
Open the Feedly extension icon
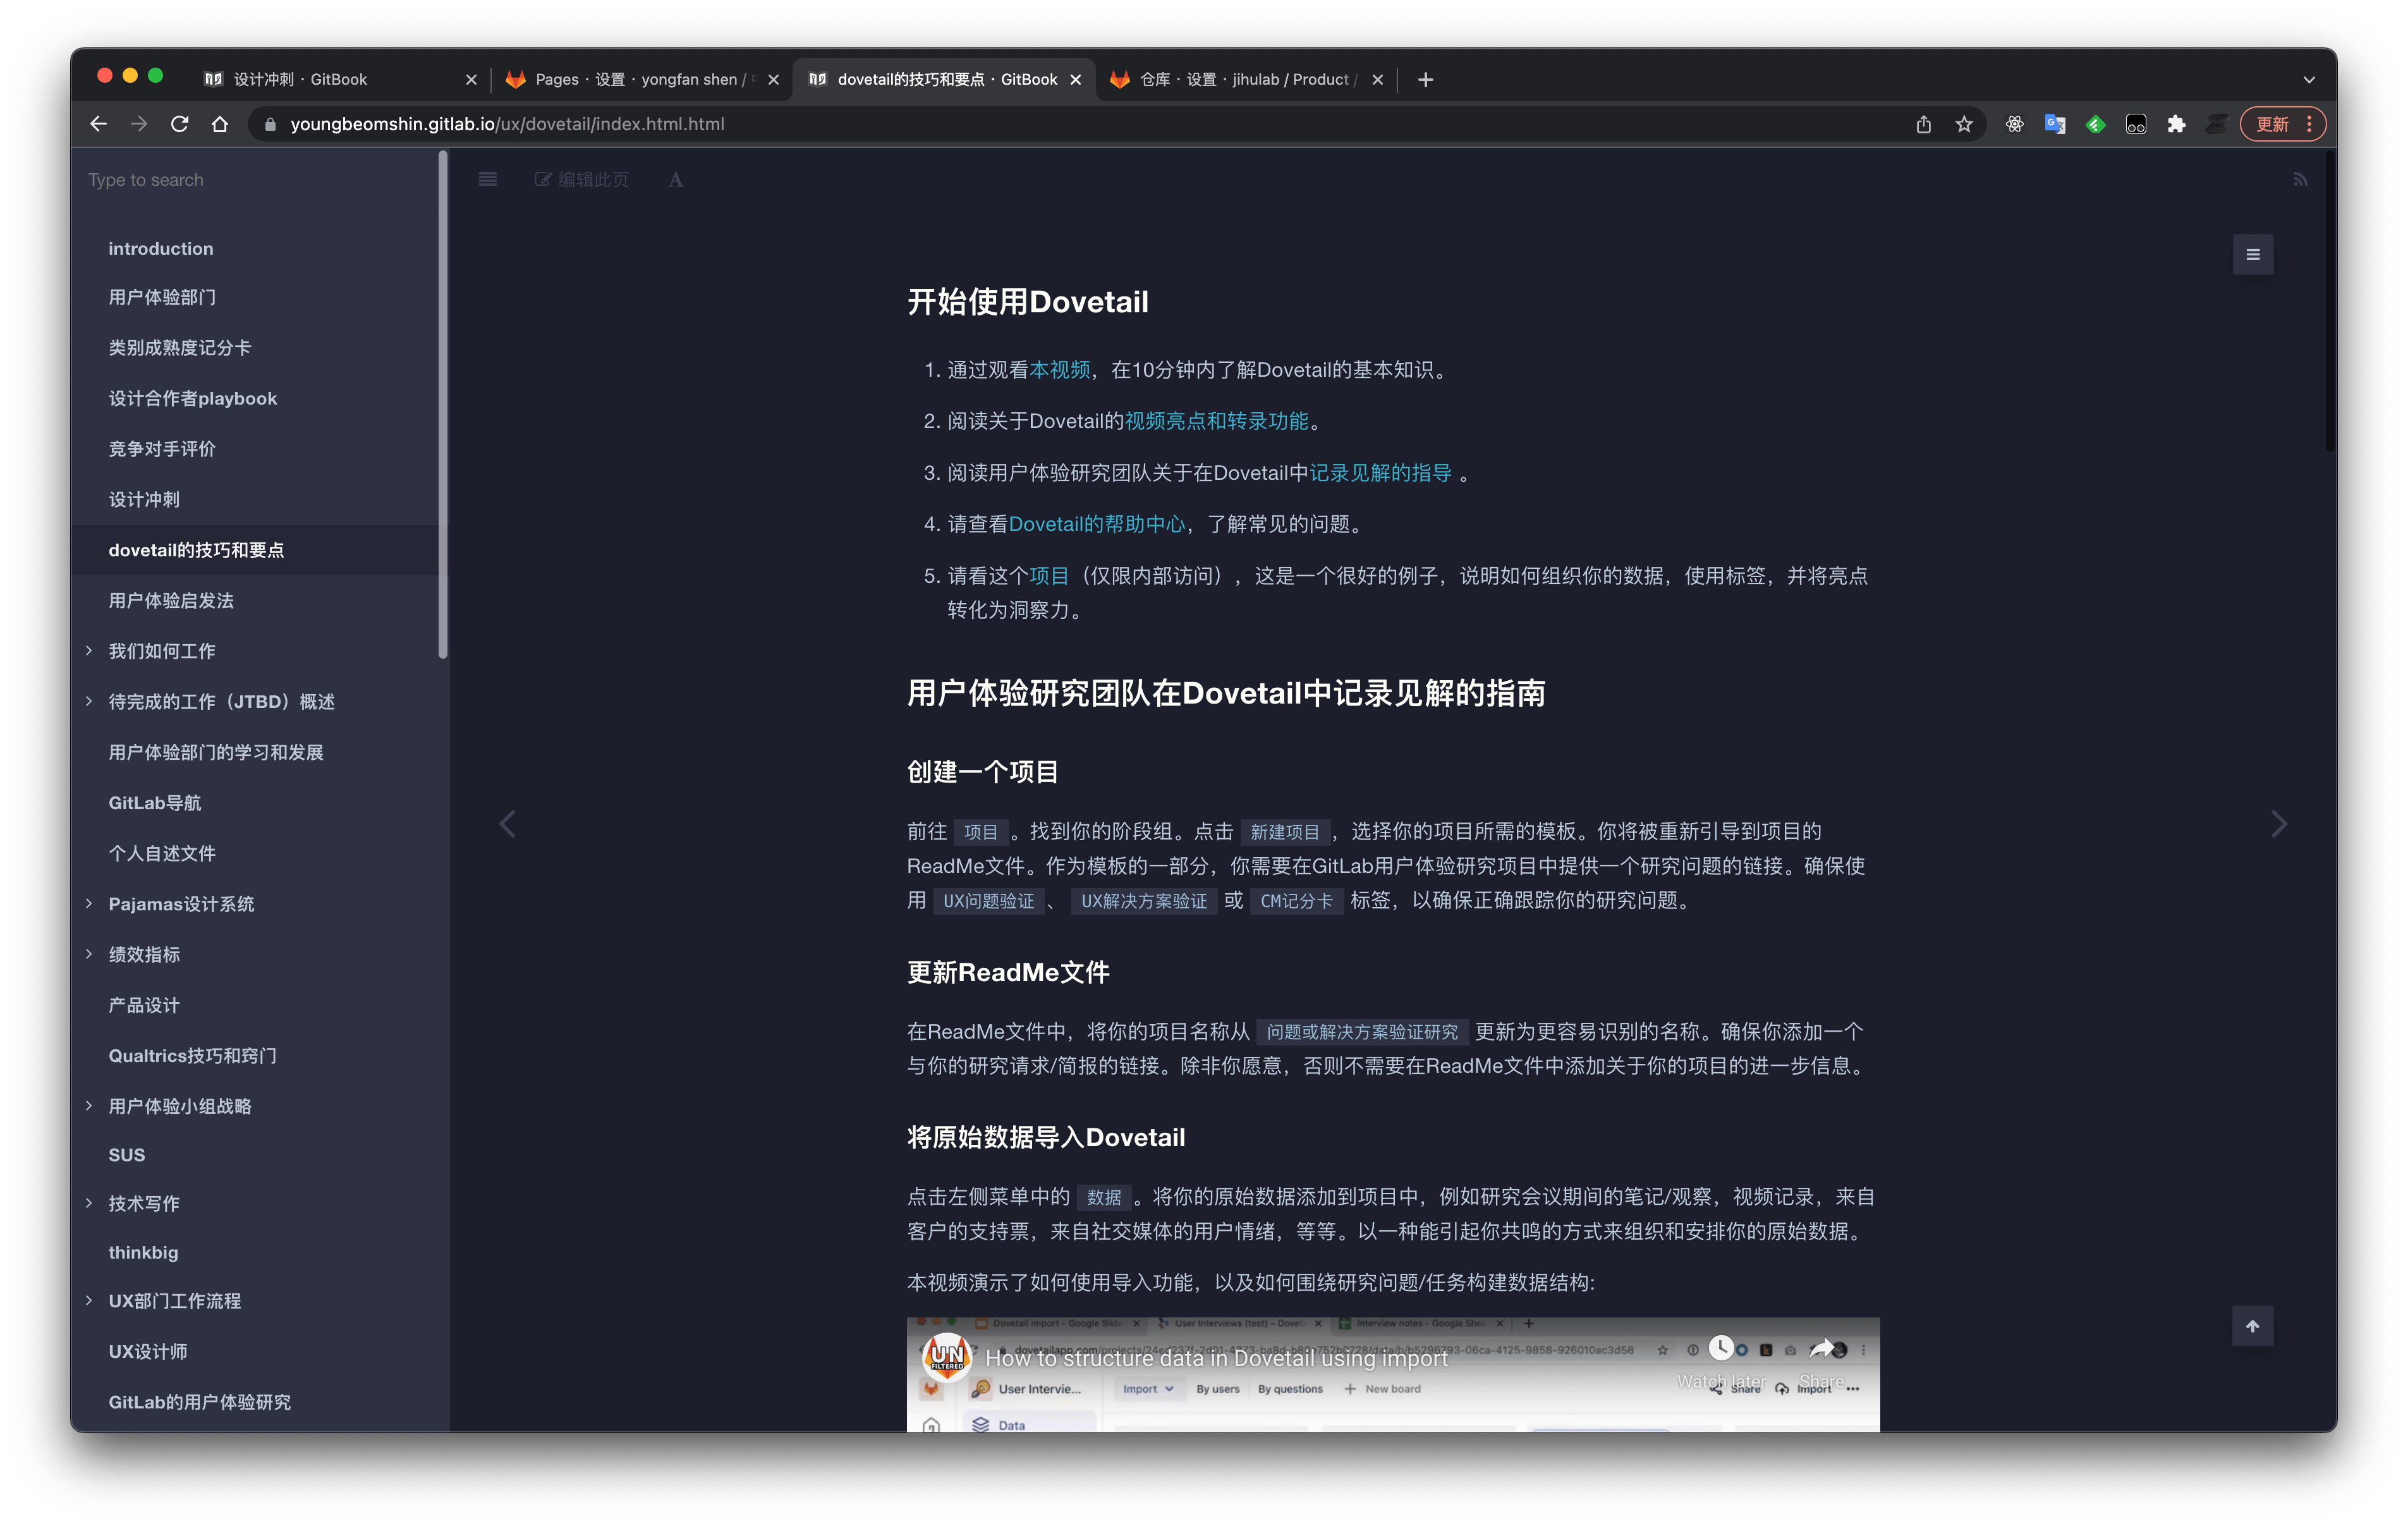pyautogui.click(x=2096, y=124)
